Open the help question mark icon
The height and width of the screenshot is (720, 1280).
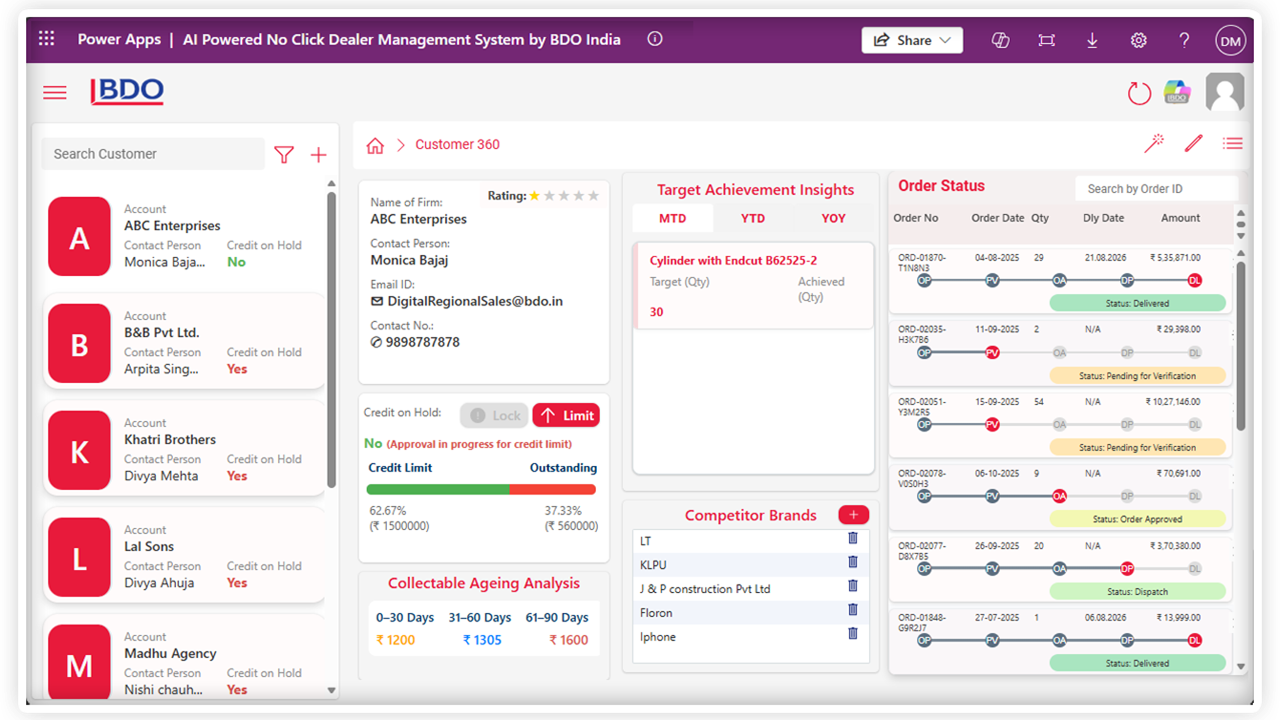pos(1184,40)
